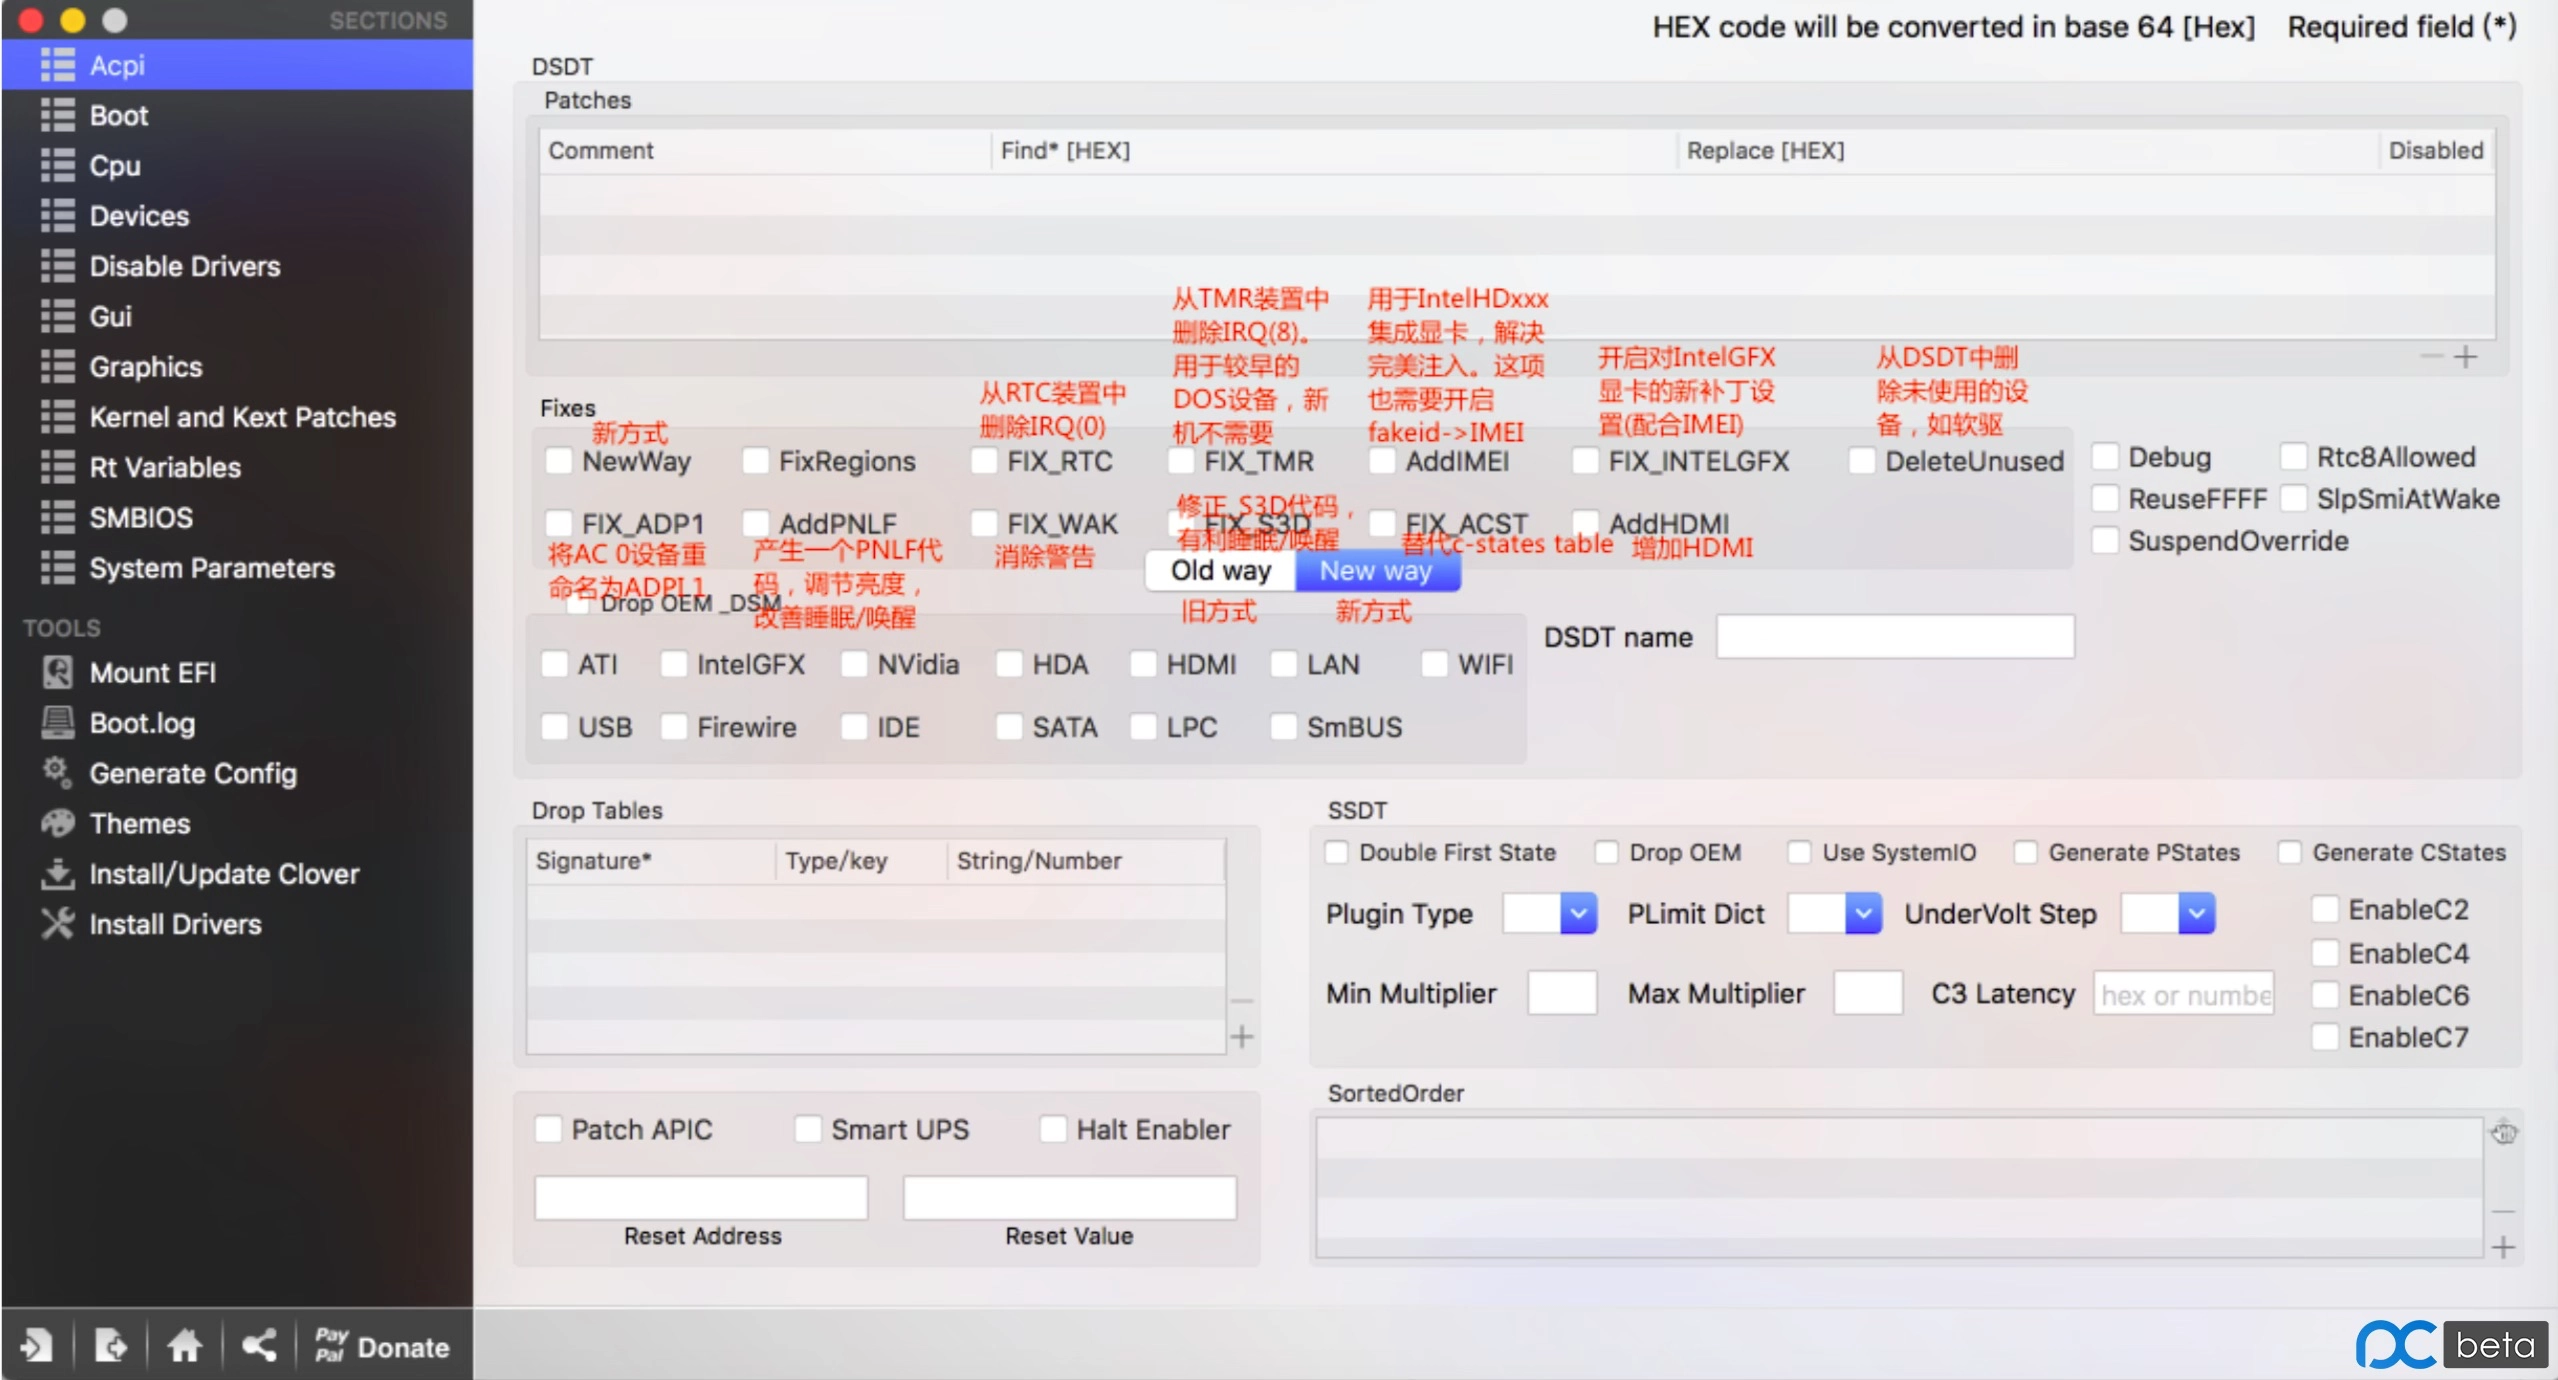Check the EnableC6 option
The height and width of the screenshot is (1380, 2558).
[x=2325, y=995]
